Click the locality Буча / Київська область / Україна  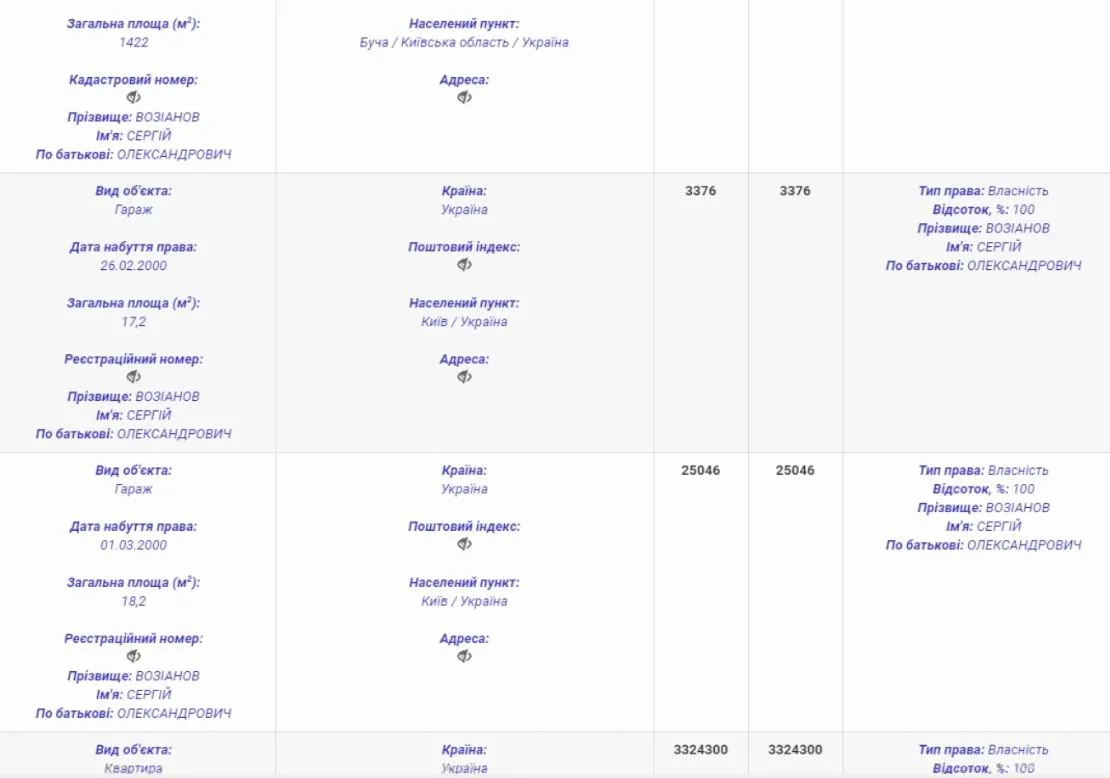(464, 43)
